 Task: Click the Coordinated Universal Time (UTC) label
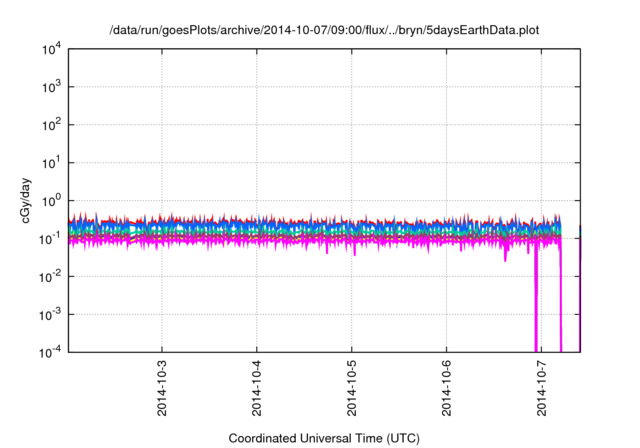click(324, 438)
